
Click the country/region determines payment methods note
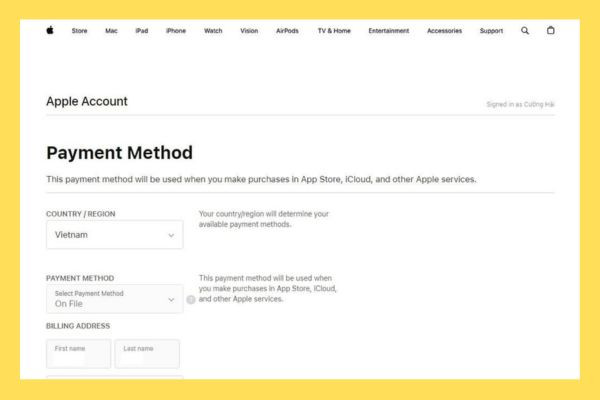(263, 219)
